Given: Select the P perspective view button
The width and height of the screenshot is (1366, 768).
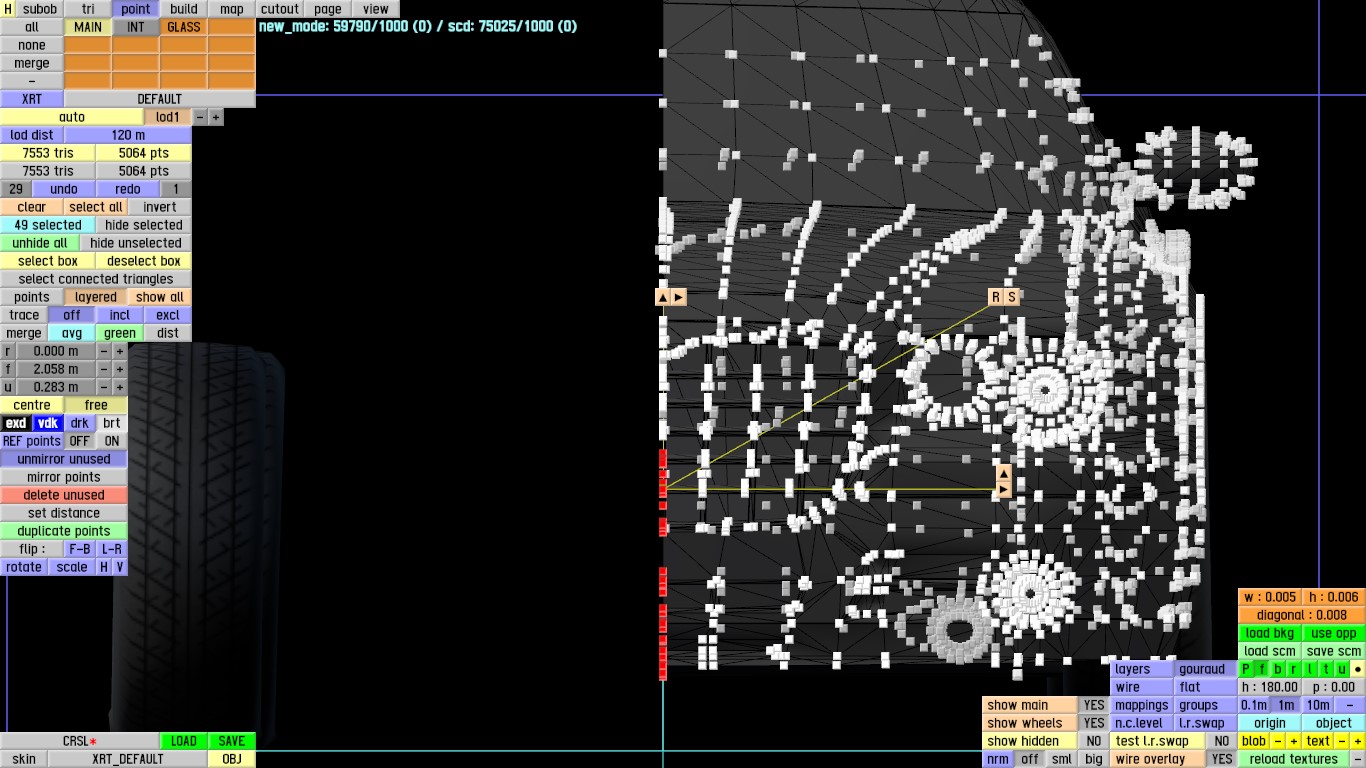Looking at the screenshot, I should tap(1246, 669).
